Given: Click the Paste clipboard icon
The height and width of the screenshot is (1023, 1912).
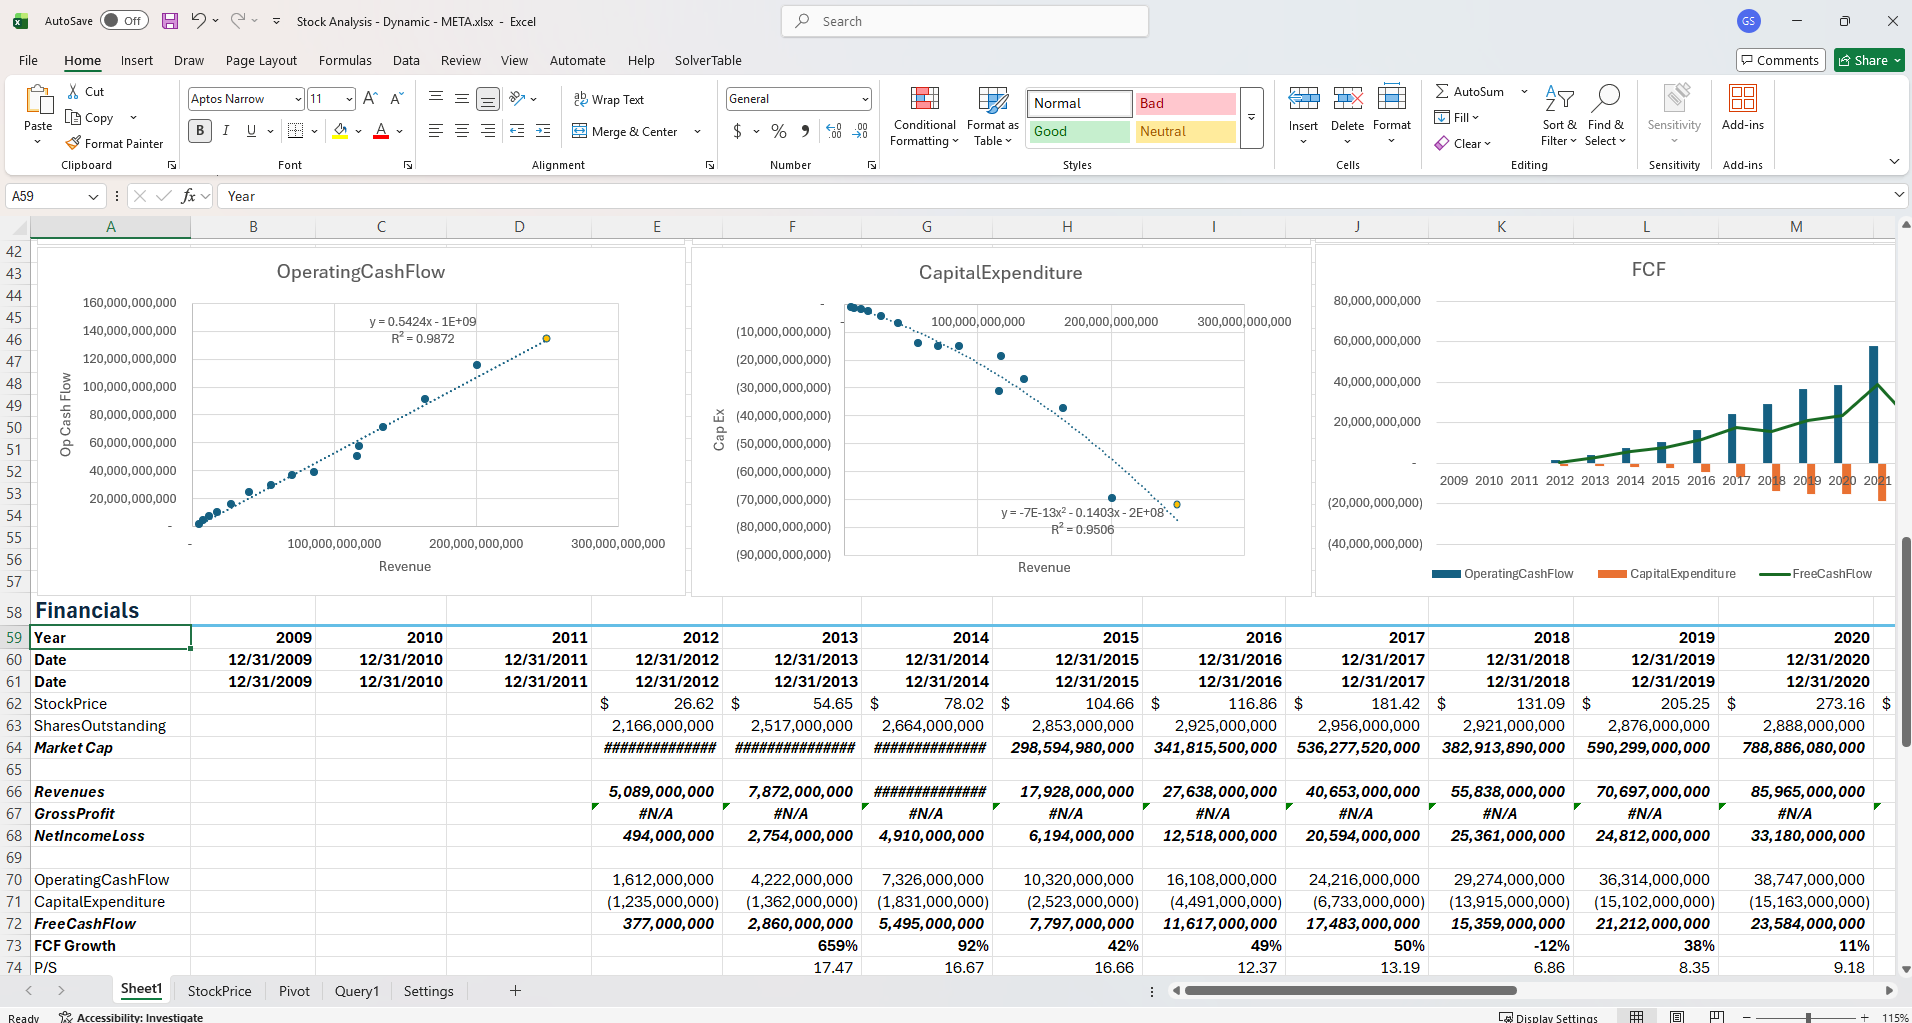Looking at the screenshot, I should (38, 101).
